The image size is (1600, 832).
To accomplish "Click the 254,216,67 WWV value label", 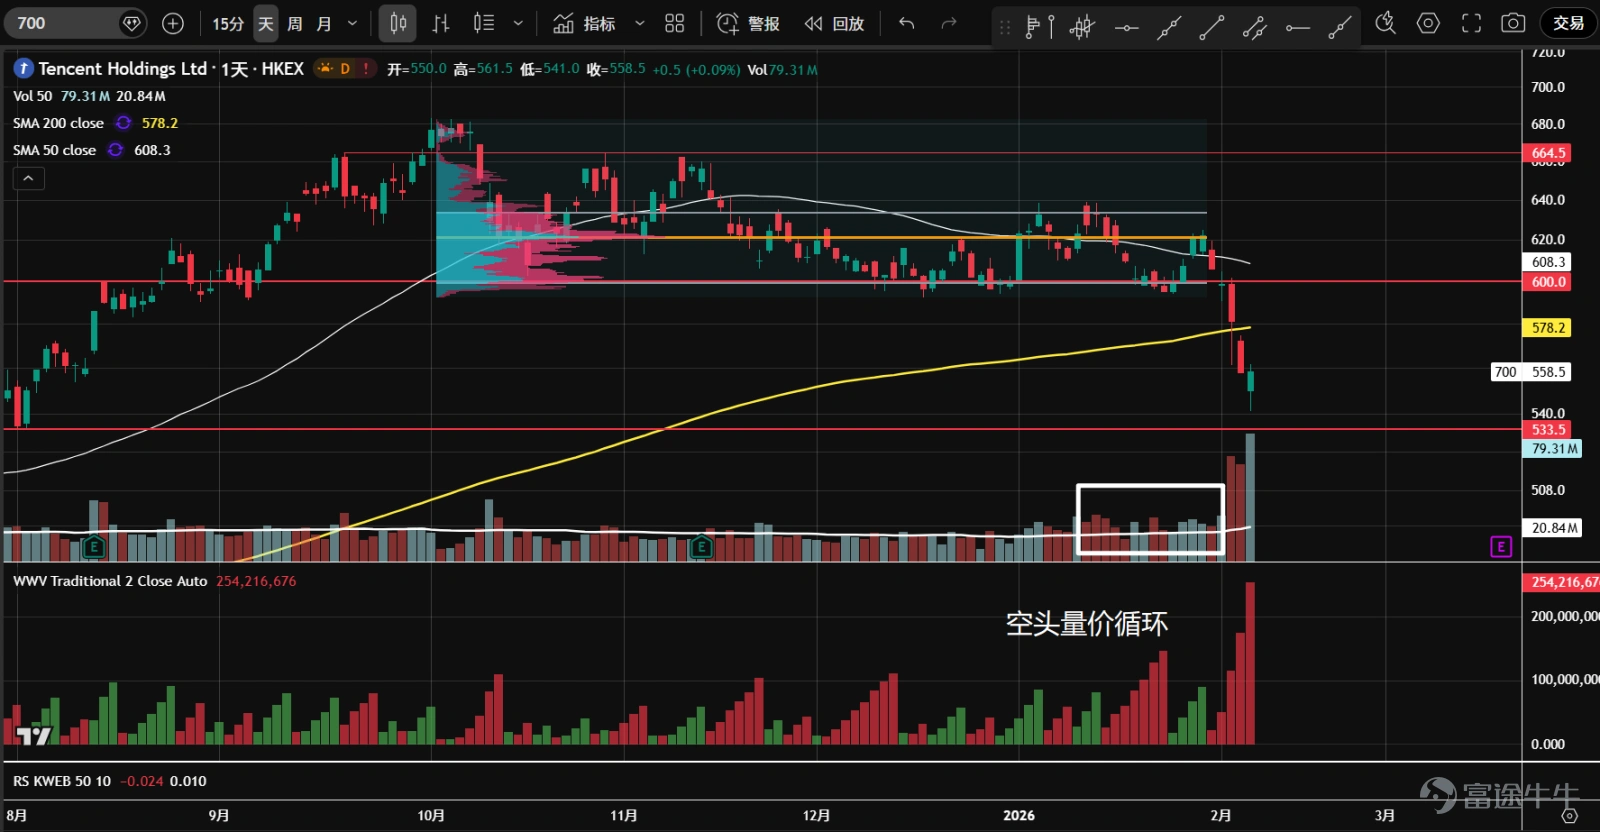I will click(1561, 582).
